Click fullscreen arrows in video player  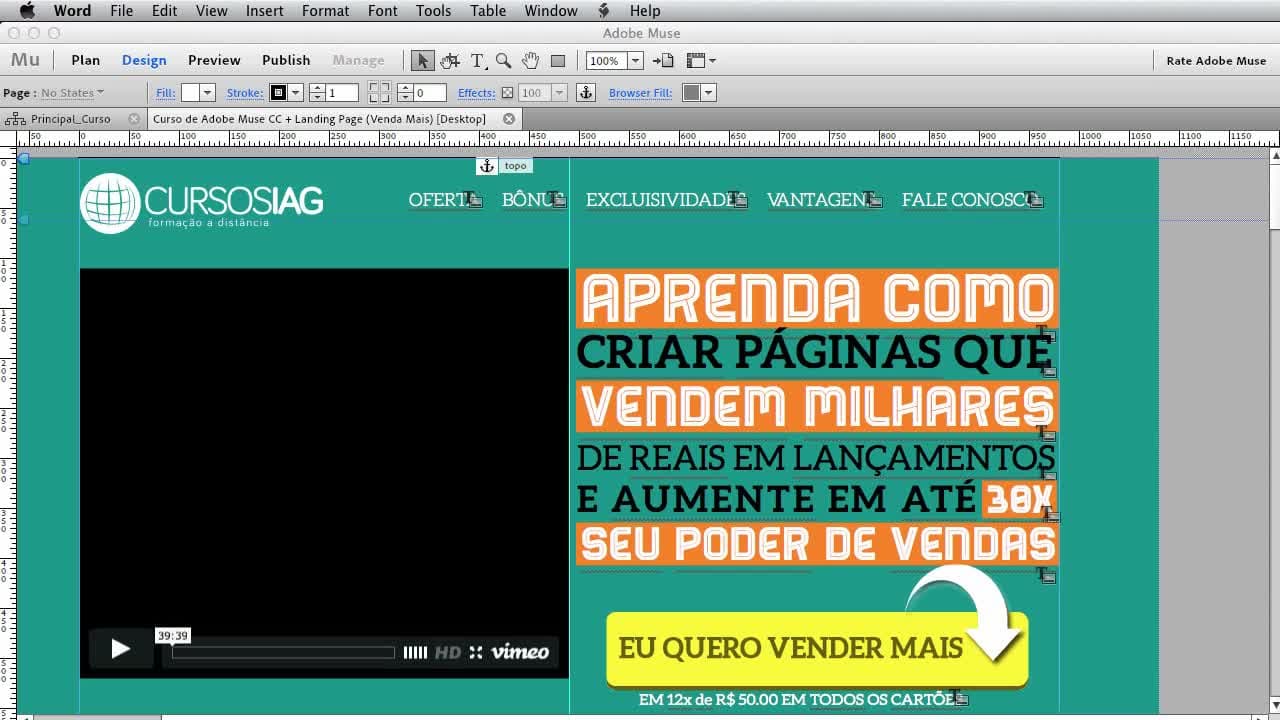(476, 652)
